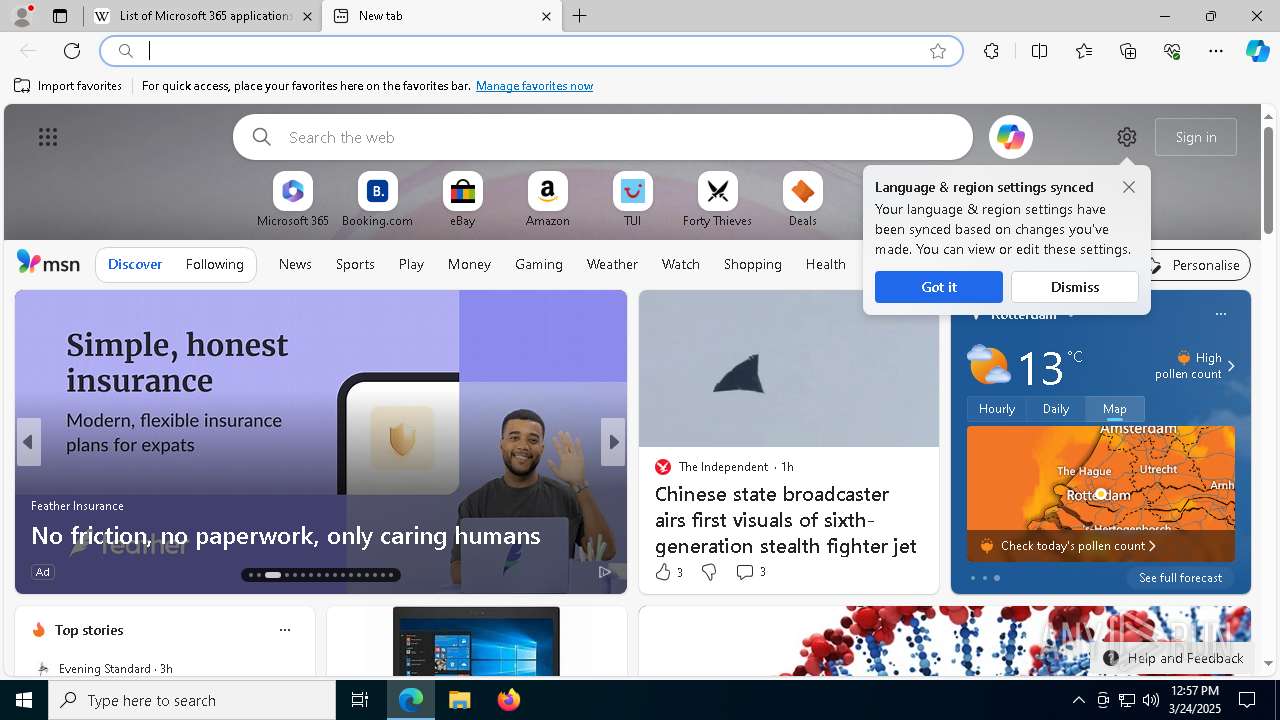
Task: Show next carousel slide arrow
Action: pyautogui.click(x=613, y=442)
